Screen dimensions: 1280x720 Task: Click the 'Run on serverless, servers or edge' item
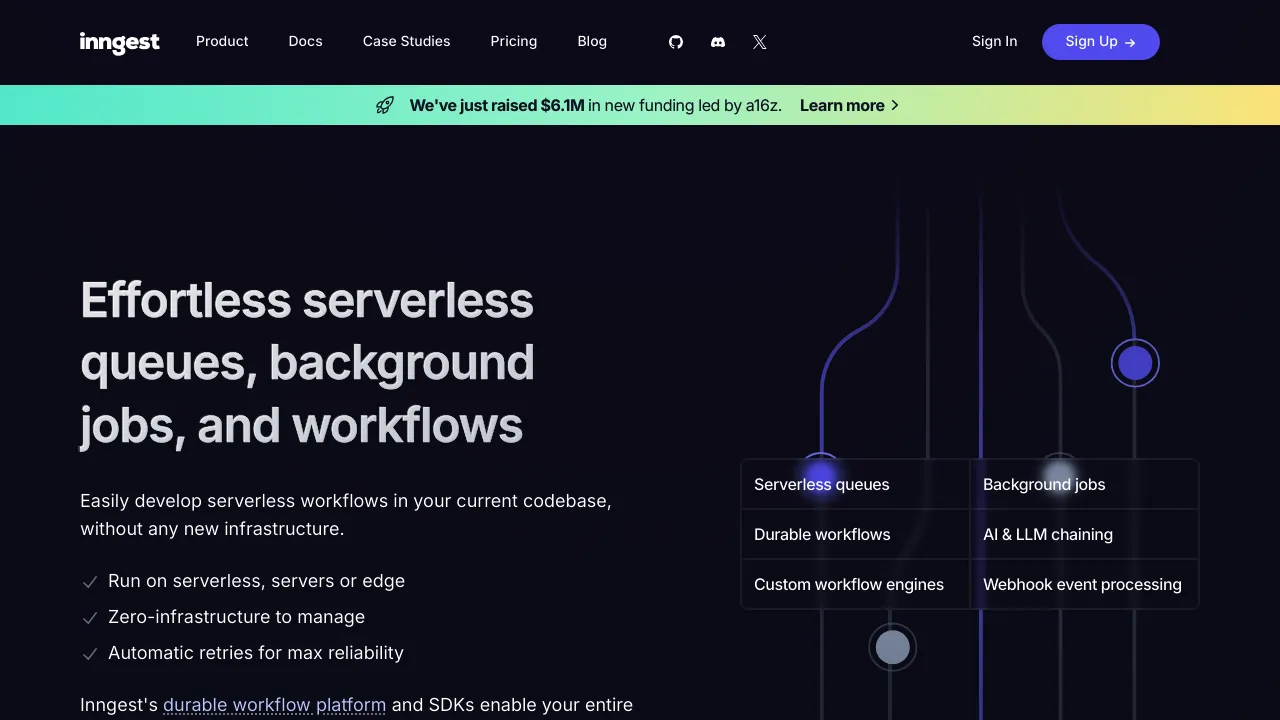coord(256,581)
